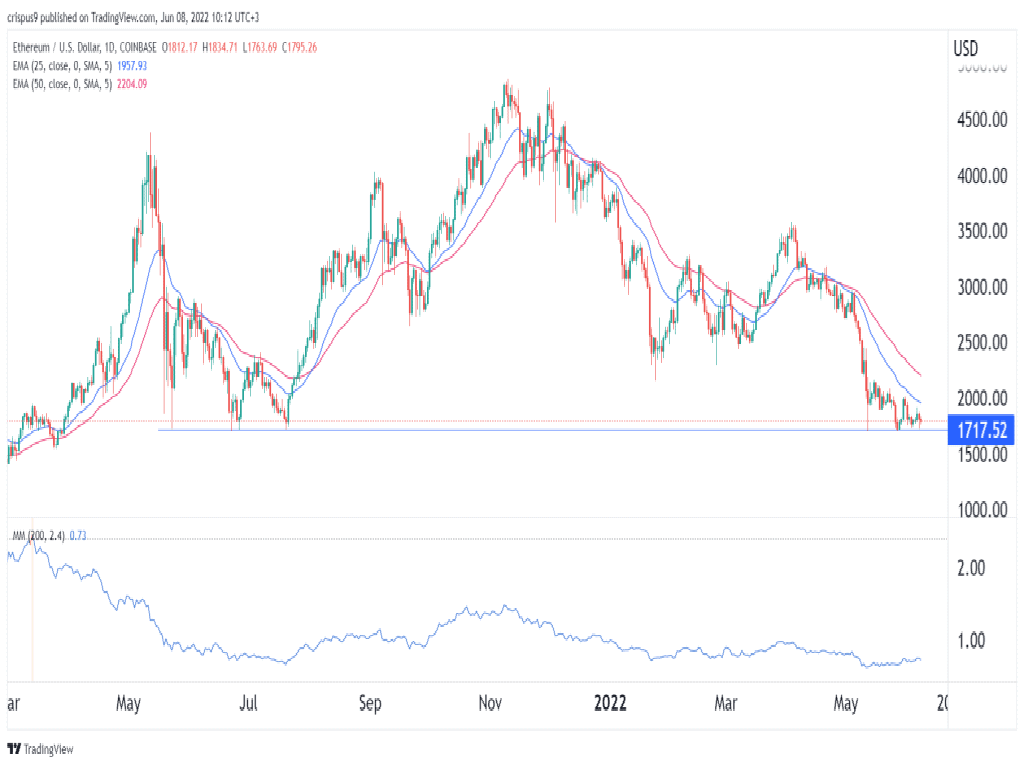
Task: Click the 4500.00 price axis label
Action: (978, 120)
